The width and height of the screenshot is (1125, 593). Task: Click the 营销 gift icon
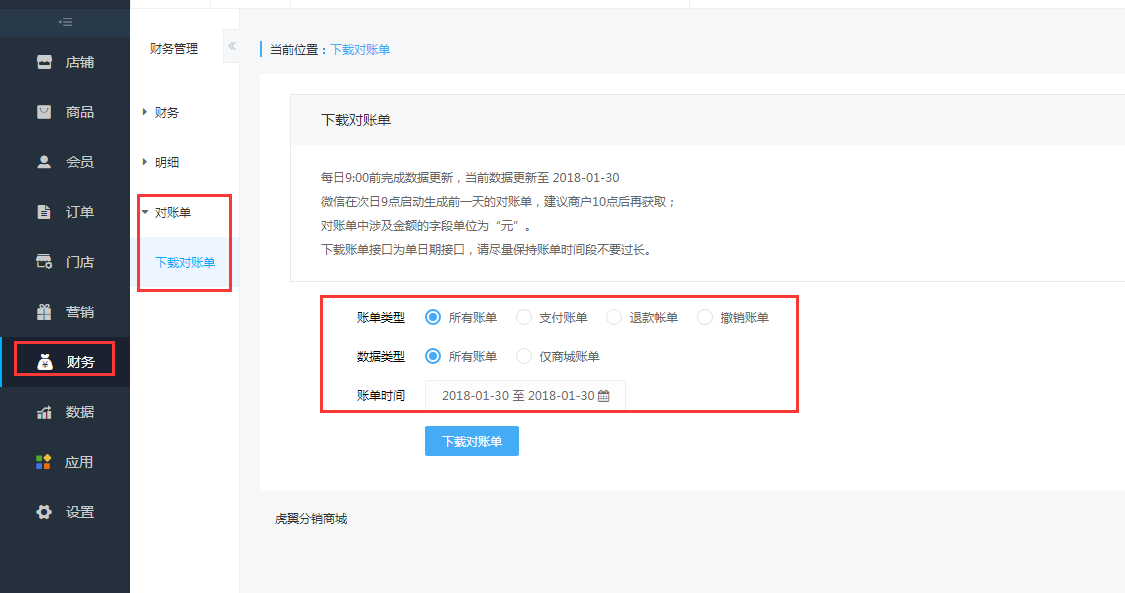(44, 312)
